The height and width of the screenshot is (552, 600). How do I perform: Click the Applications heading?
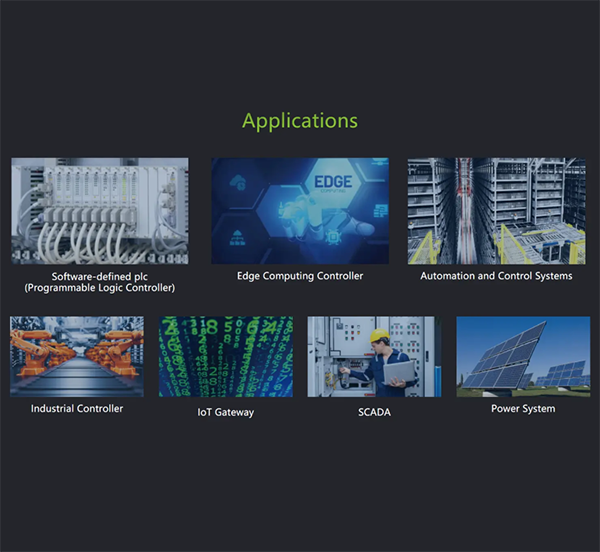[x=299, y=121]
